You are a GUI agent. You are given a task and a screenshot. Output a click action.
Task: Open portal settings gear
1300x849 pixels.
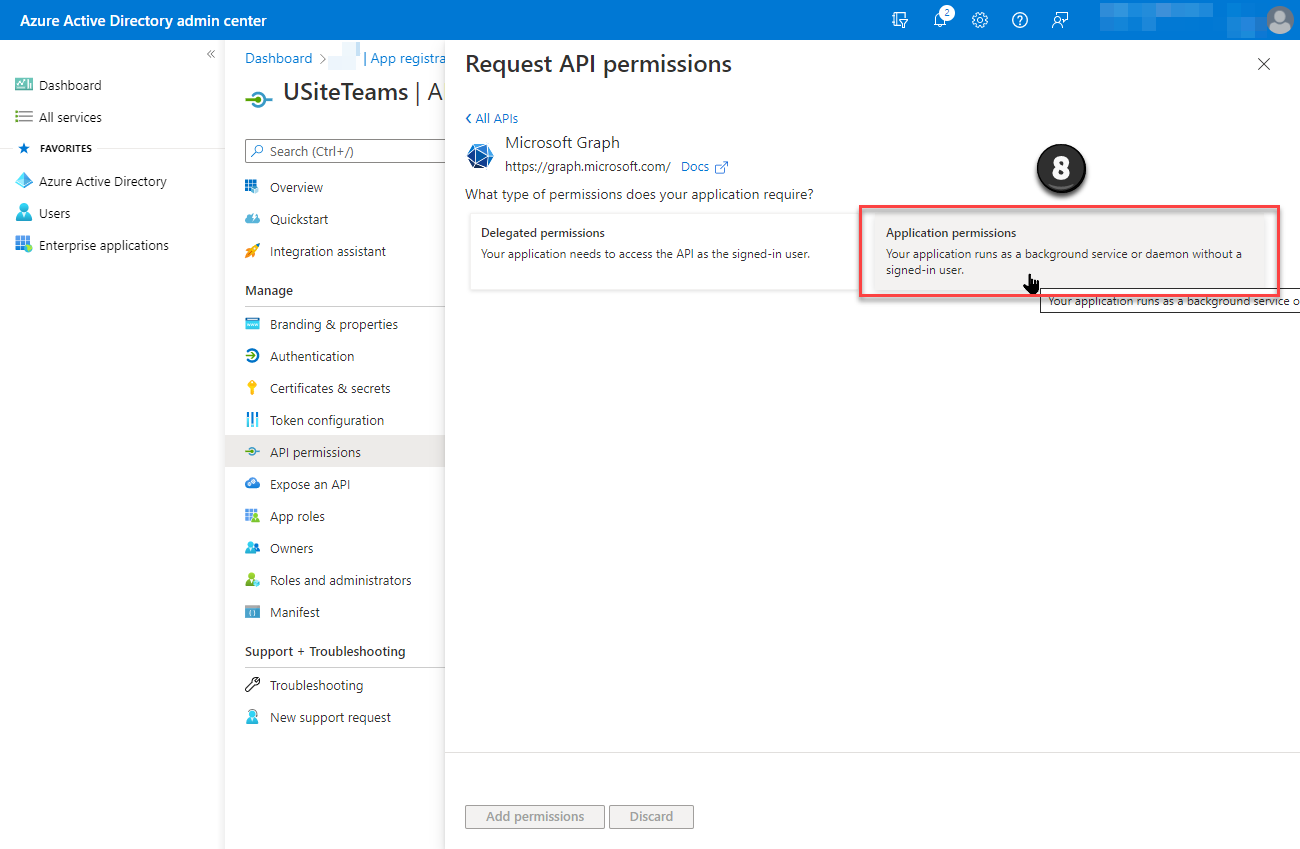coord(980,20)
